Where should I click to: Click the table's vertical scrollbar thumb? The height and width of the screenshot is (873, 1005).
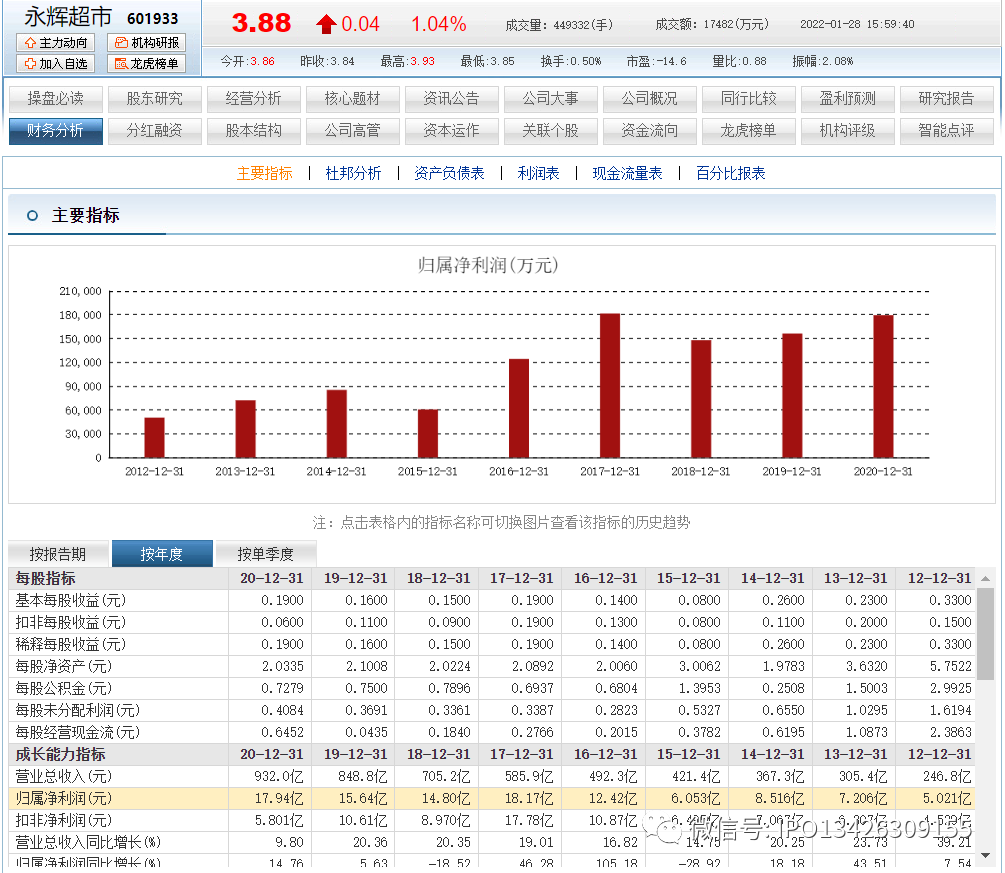tap(986, 635)
